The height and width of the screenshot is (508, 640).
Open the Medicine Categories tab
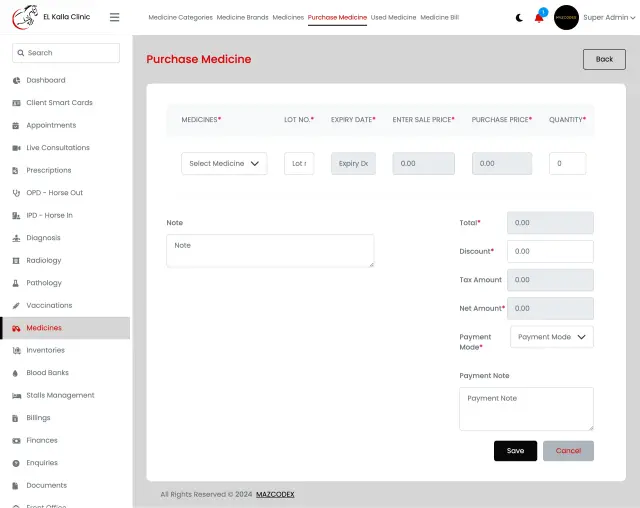click(x=180, y=18)
